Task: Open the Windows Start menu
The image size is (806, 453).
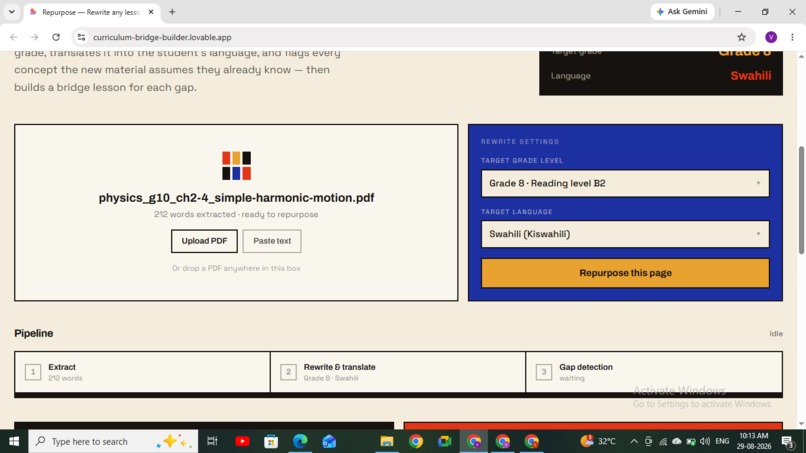Action: click(x=14, y=441)
